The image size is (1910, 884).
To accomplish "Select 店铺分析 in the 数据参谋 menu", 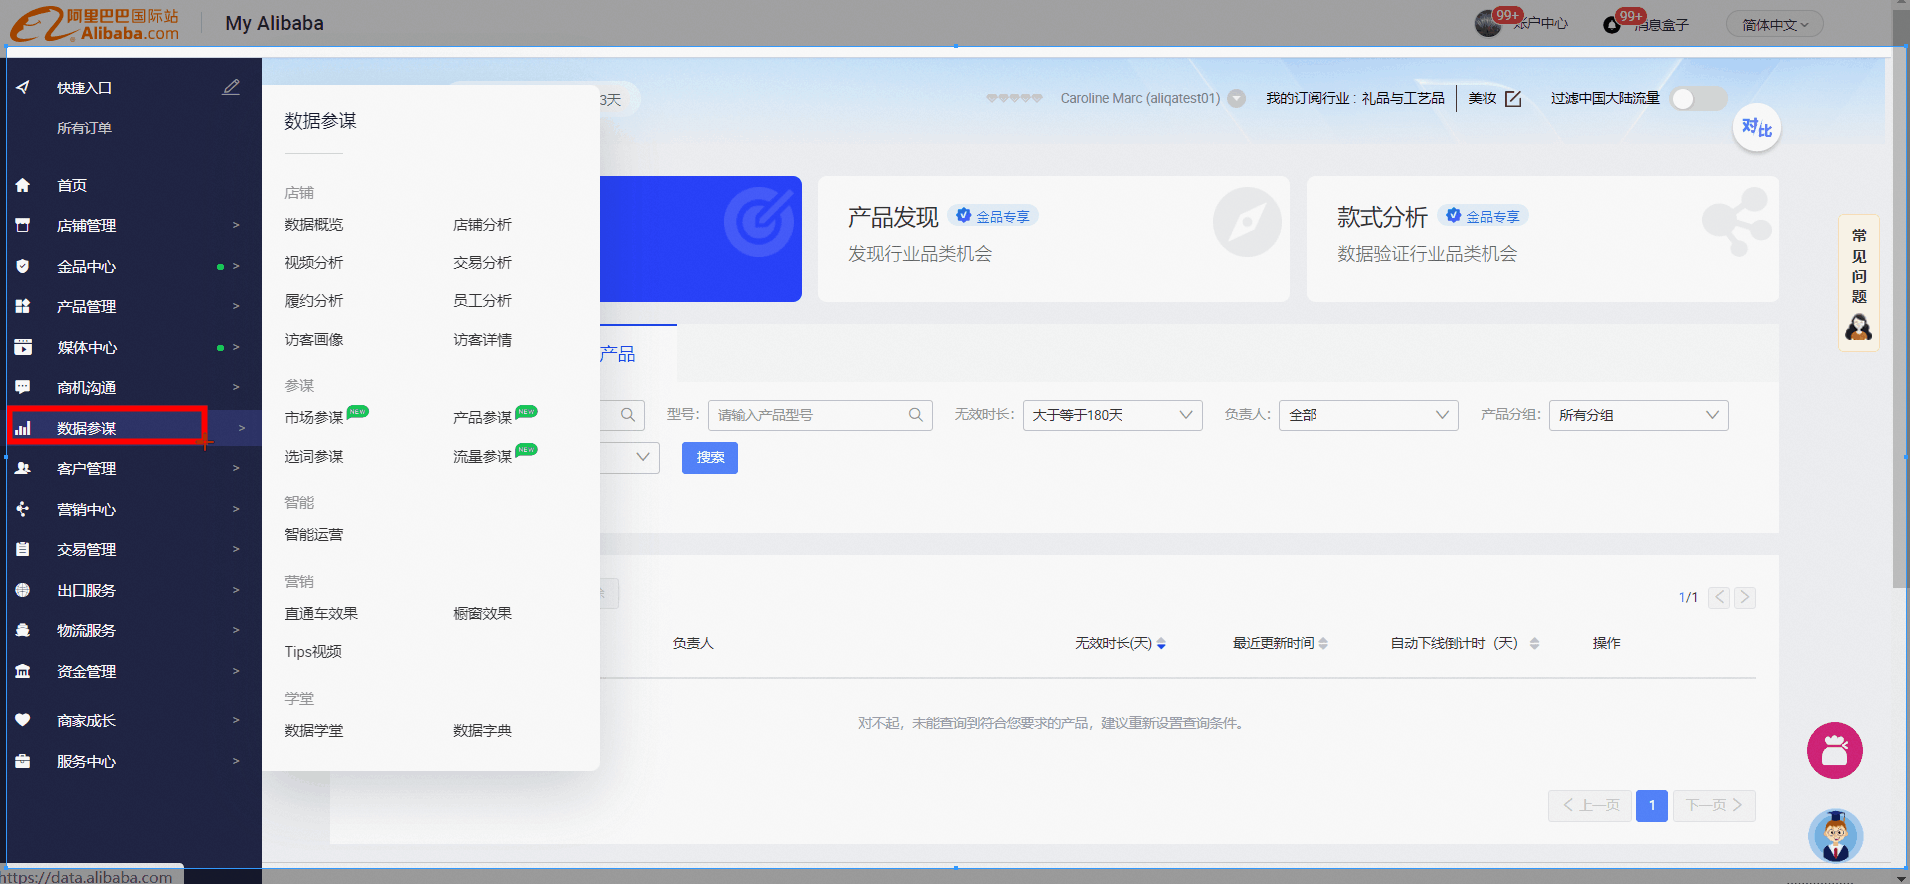I will (x=482, y=224).
